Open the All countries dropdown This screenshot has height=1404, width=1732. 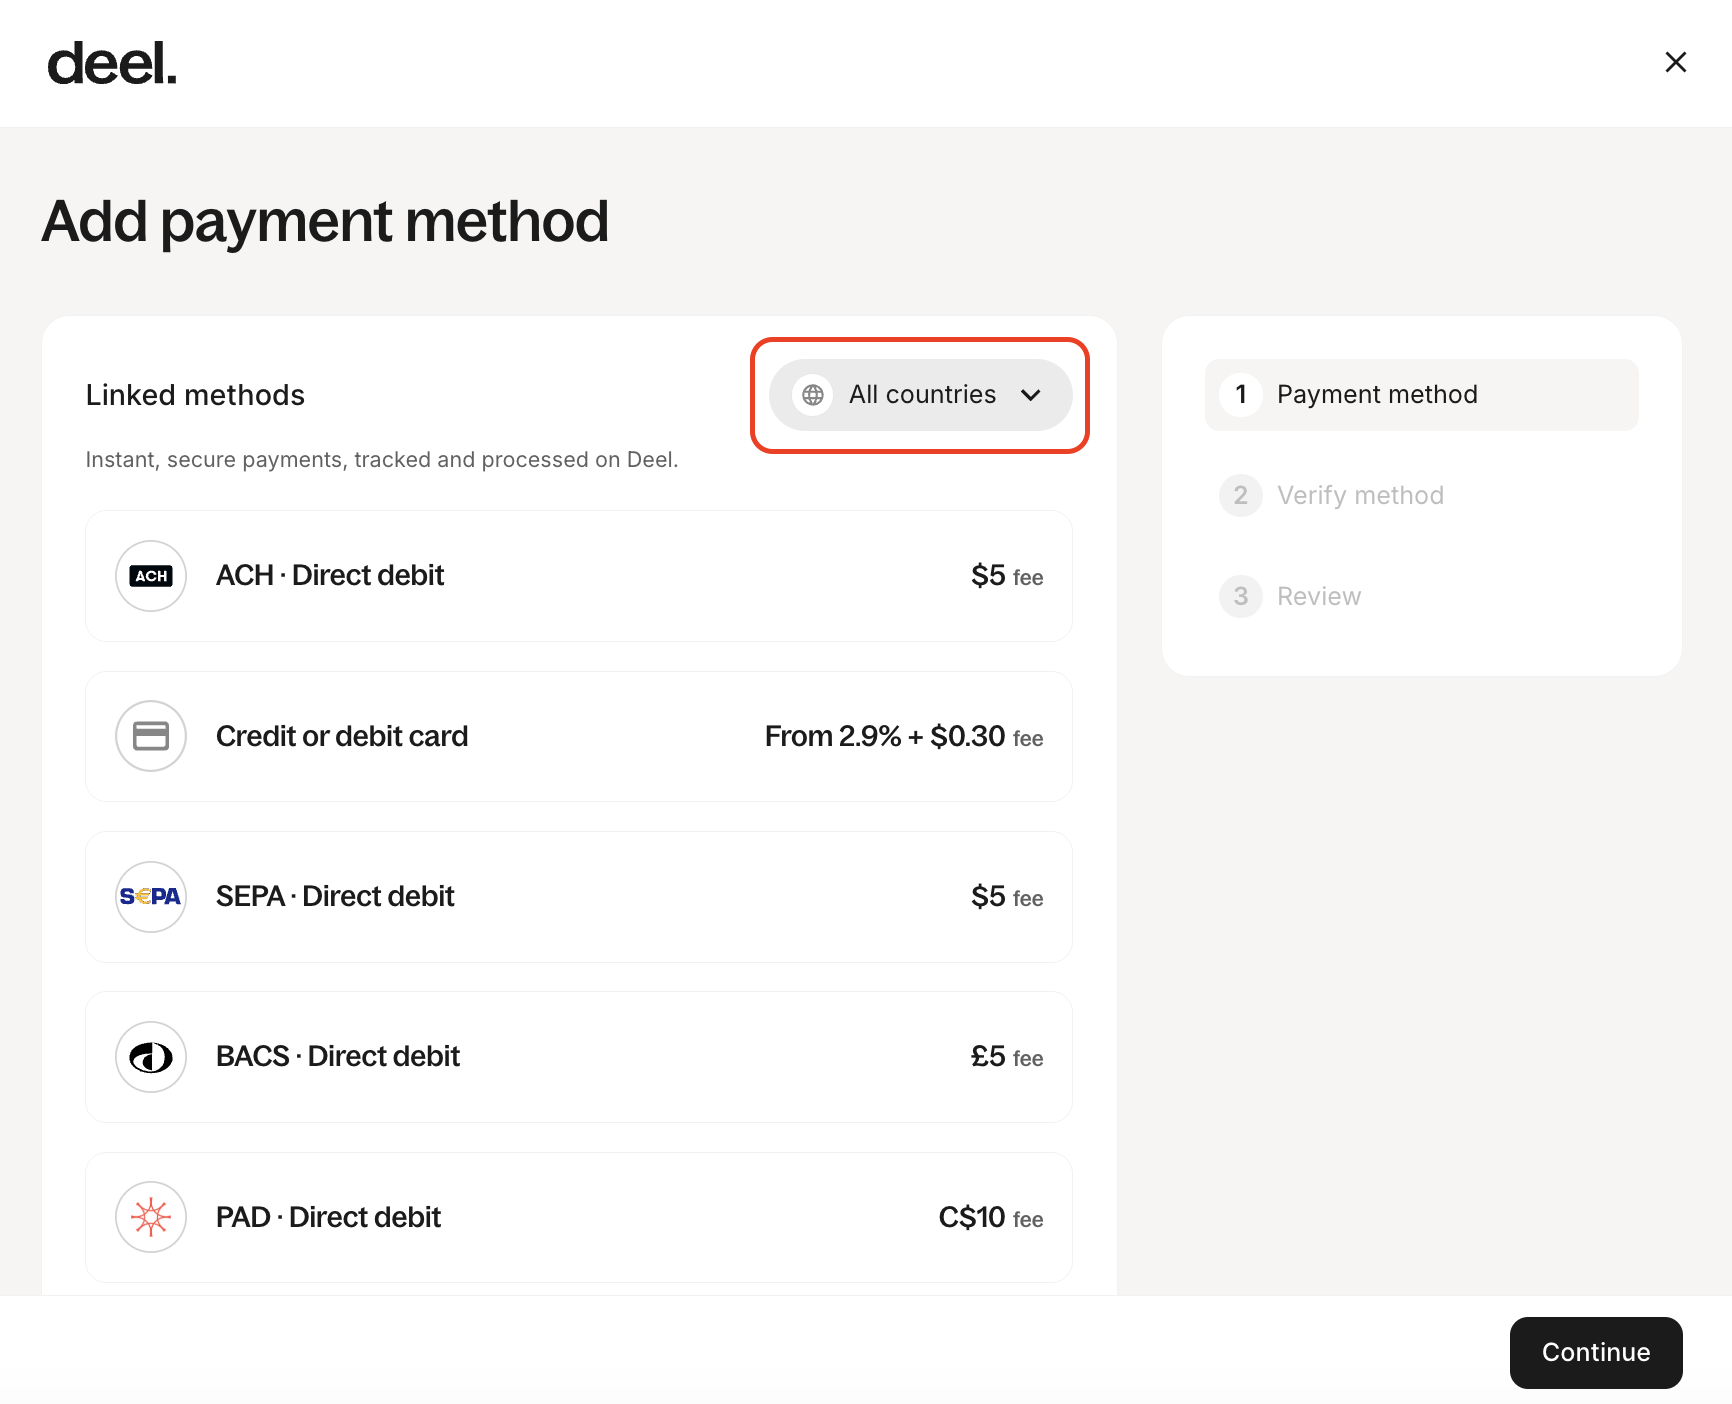tap(921, 395)
